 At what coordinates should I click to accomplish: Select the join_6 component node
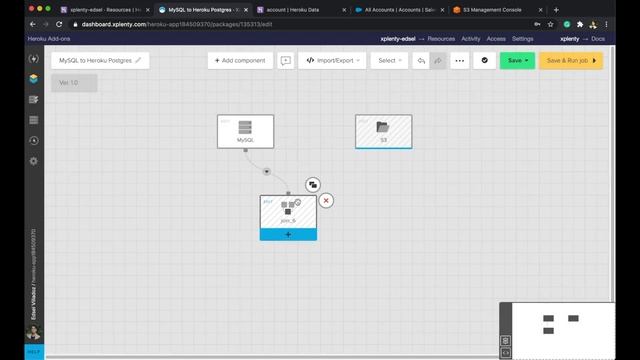pyautogui.click(x=288, y=212)
